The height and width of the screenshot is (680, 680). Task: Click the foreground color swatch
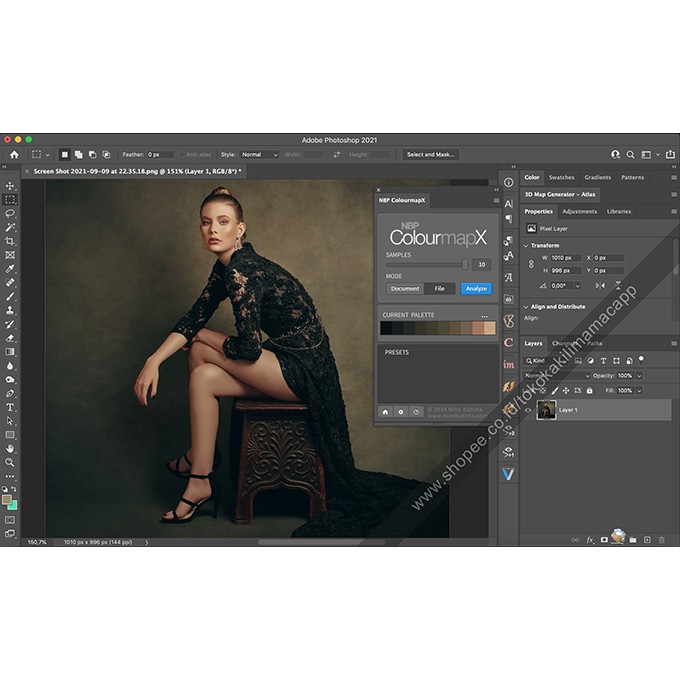(7, 500)
